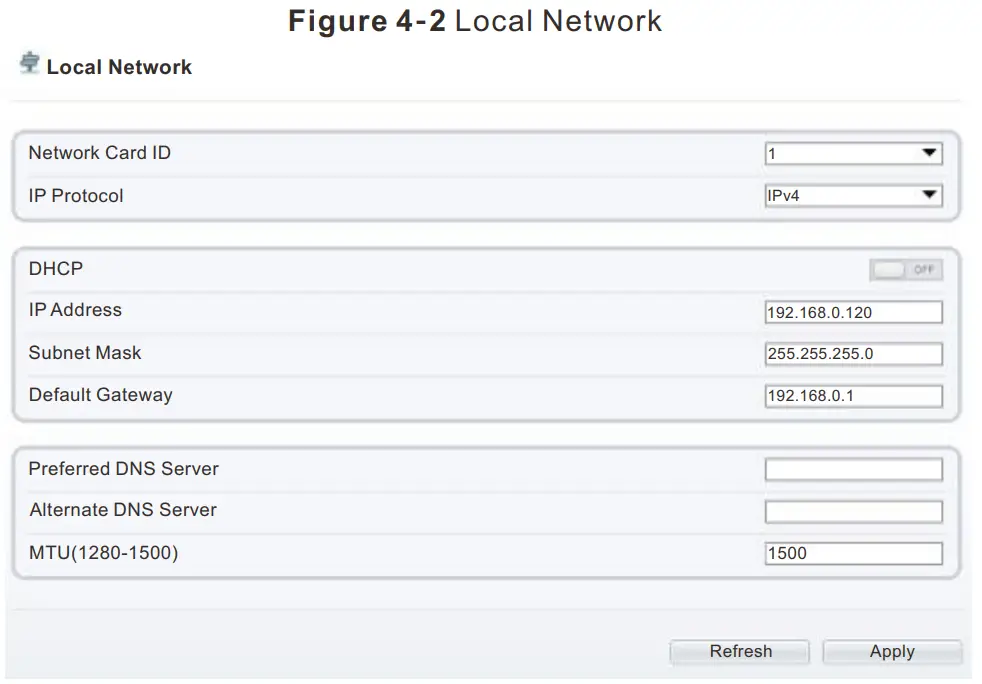
Task: Click the IP Address field
Action: [852, 311]
